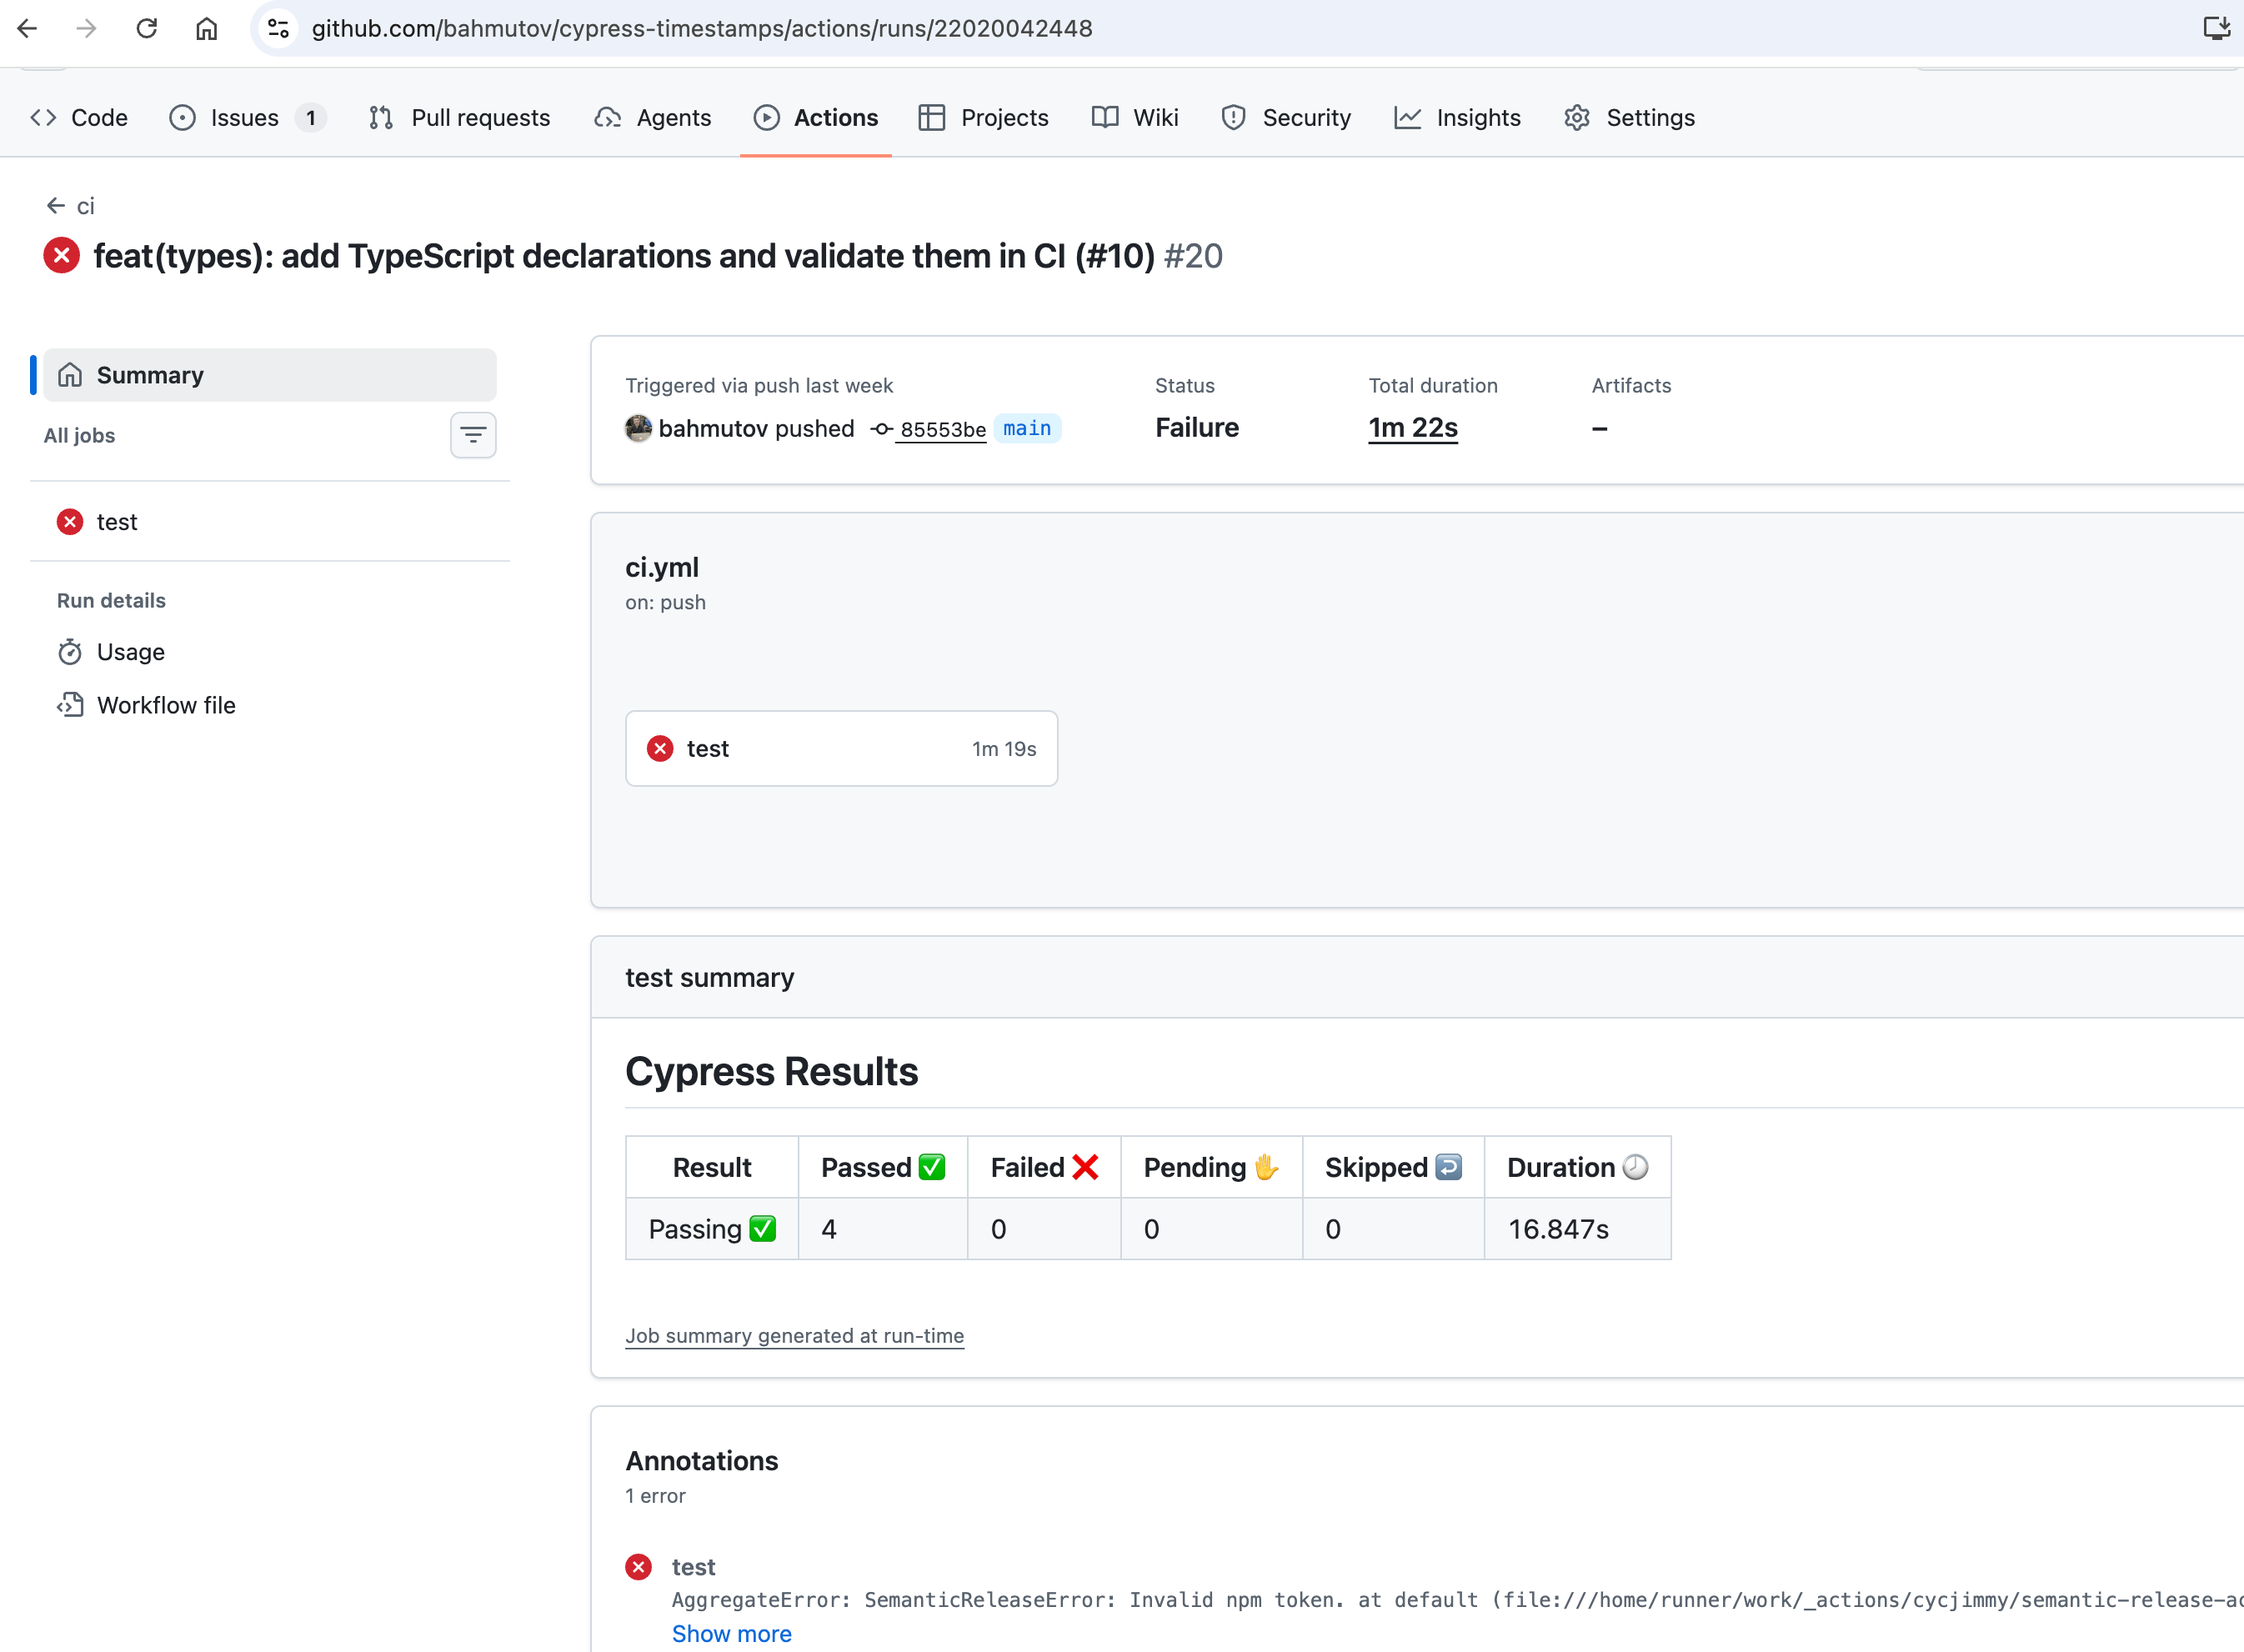Click the back arrow to return to ci
The image size is (2244, 1652).
click(55, 205)
